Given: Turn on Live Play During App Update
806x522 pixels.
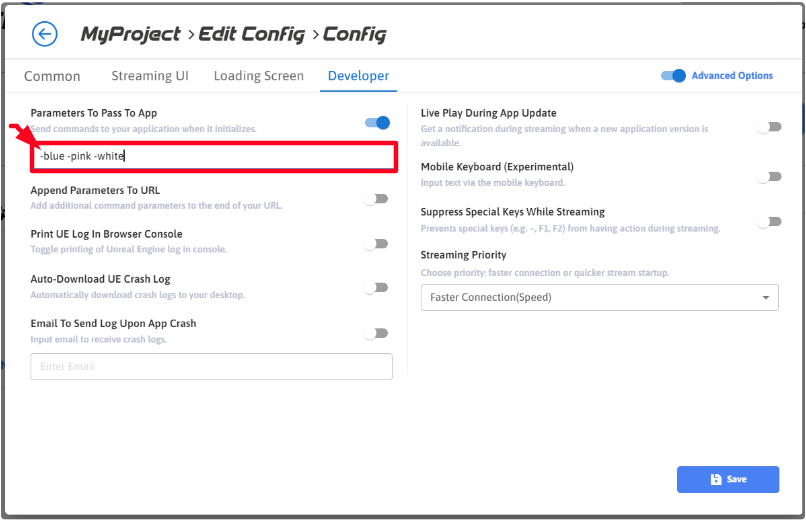Looking at the screenshot, I should [x=768, y=127].
